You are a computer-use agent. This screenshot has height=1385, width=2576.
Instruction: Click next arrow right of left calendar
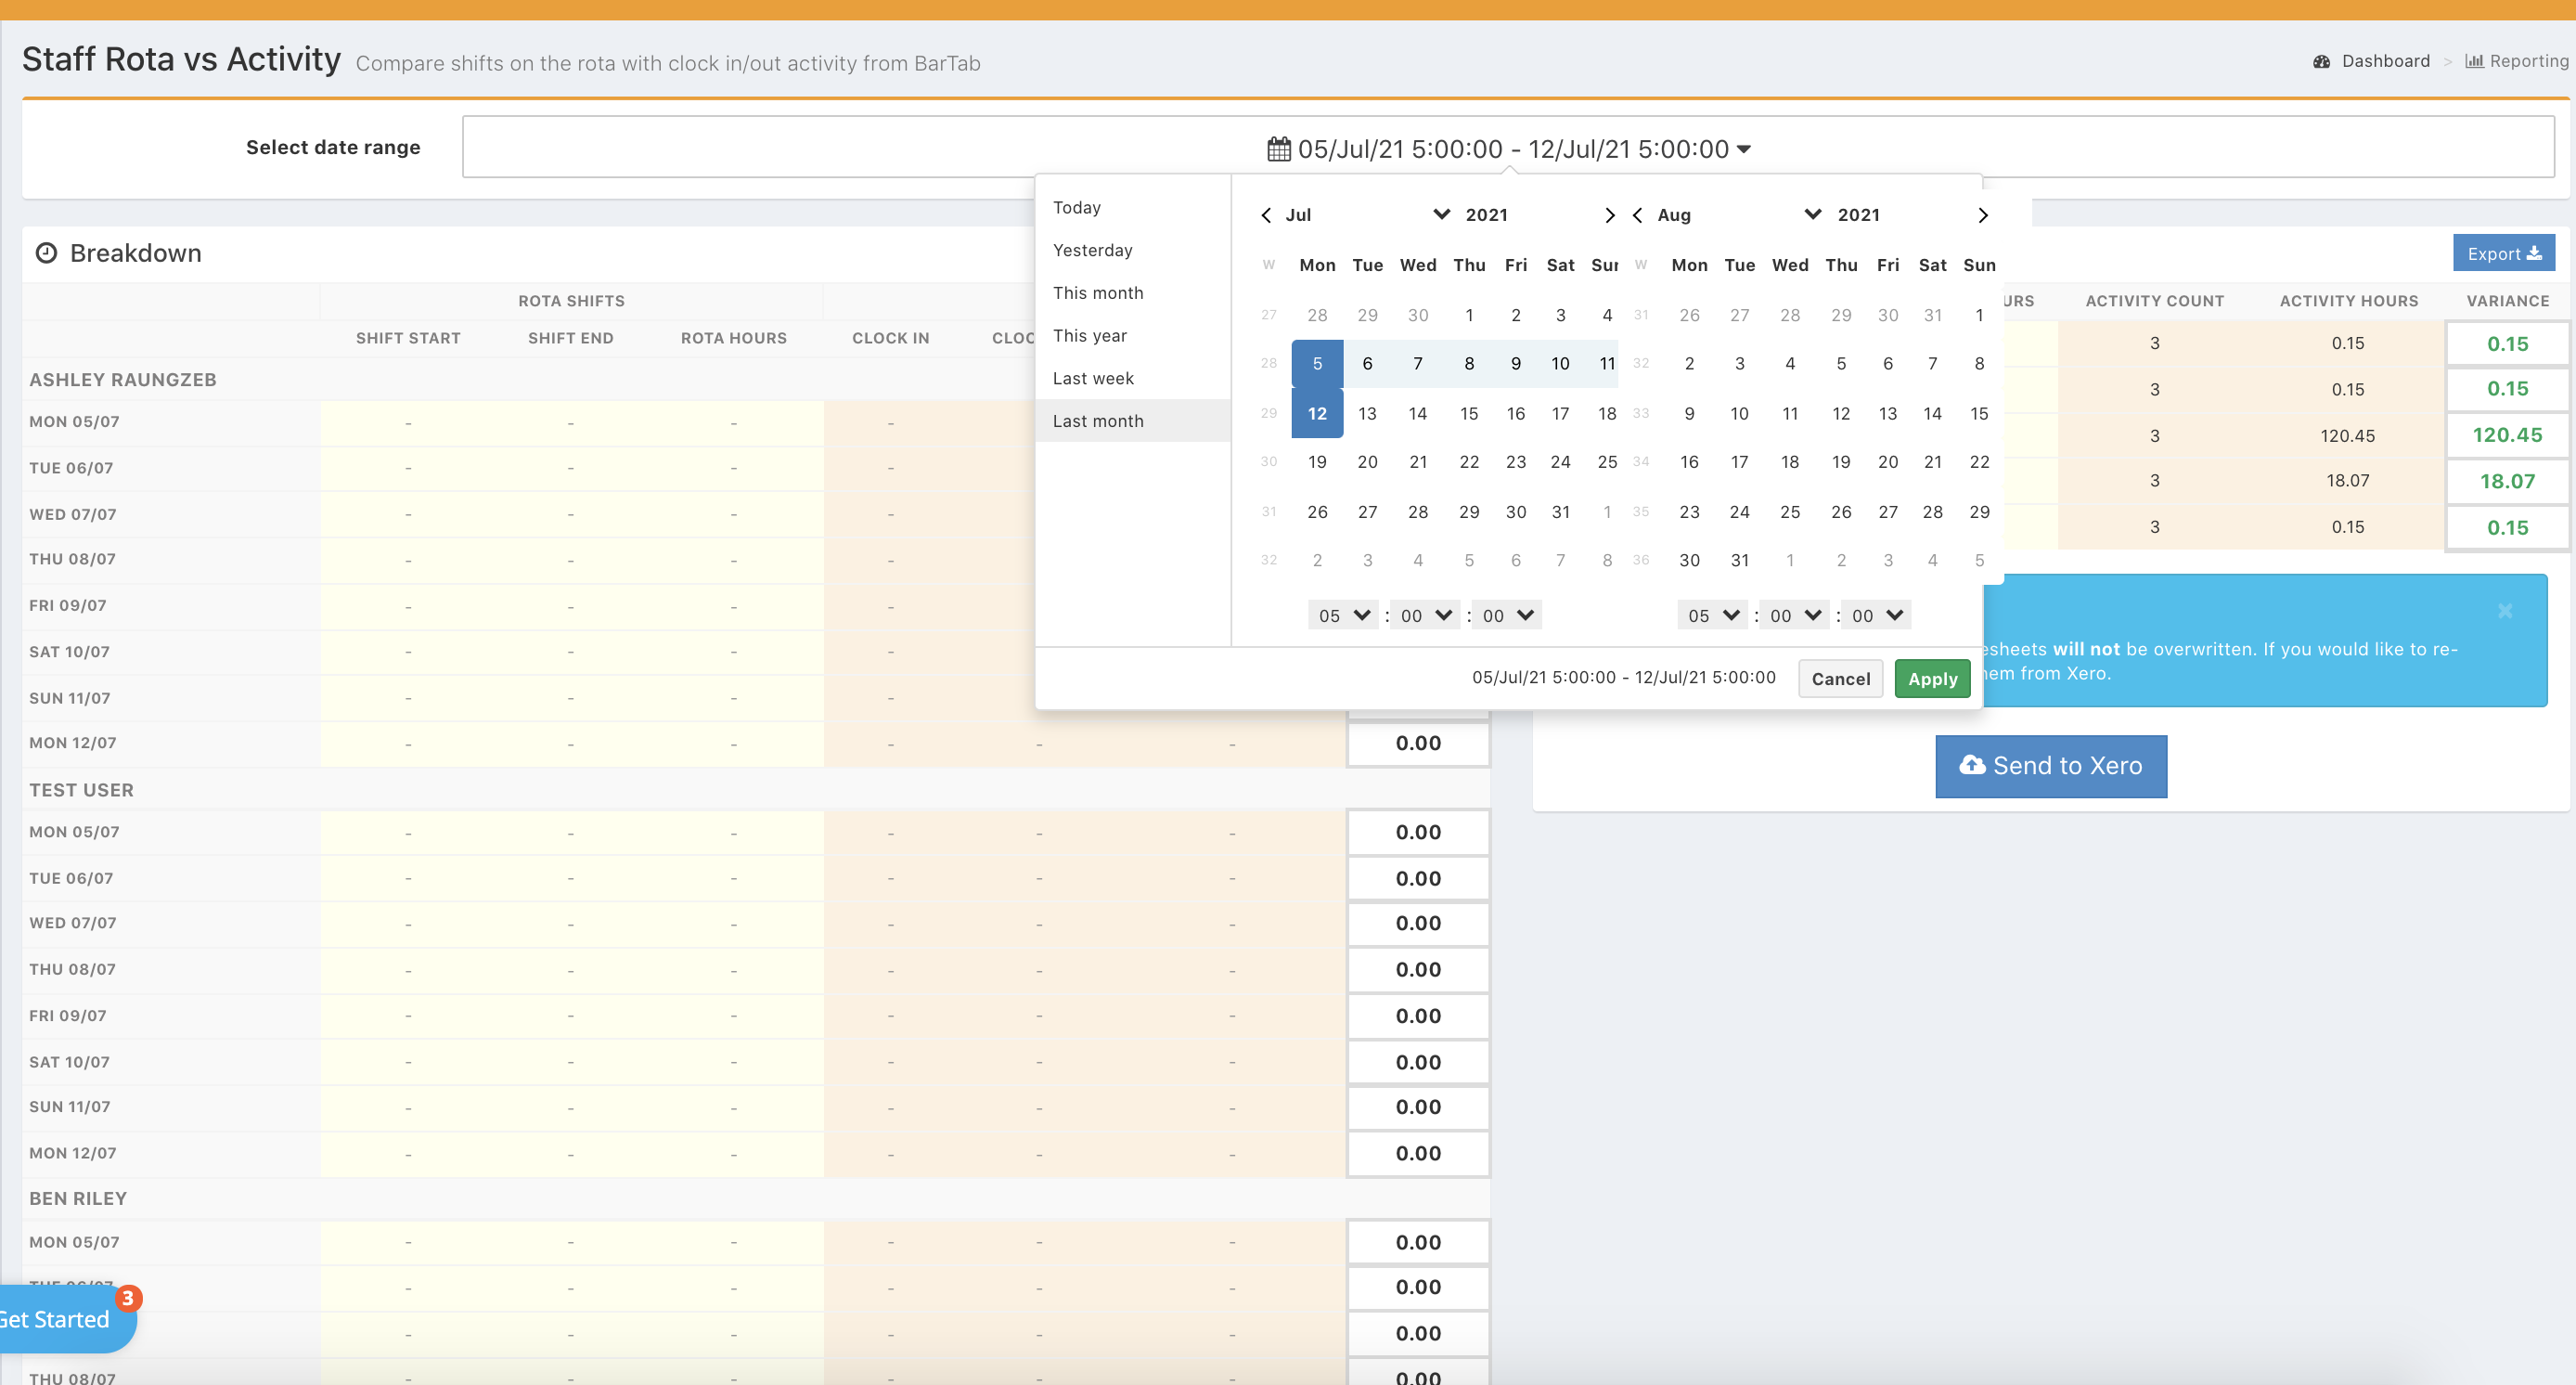1609,215
